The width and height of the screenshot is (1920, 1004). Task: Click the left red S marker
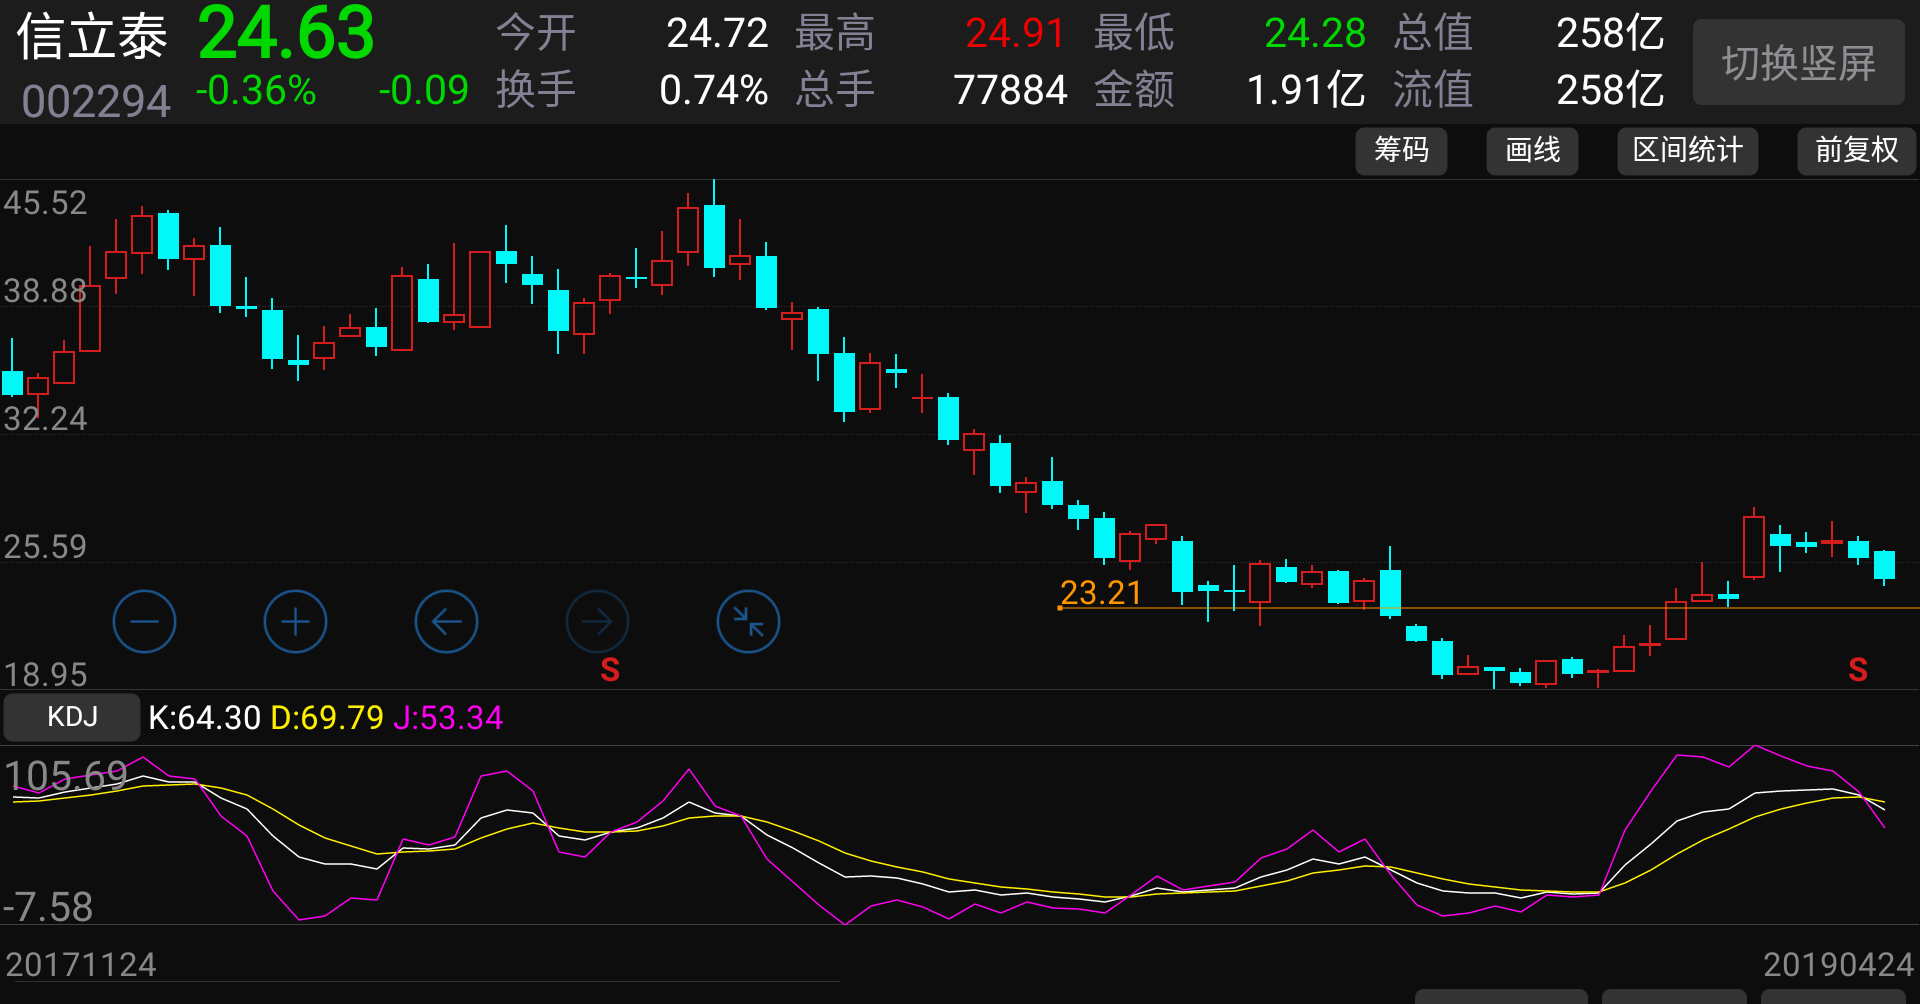click(x=610, y=670)
